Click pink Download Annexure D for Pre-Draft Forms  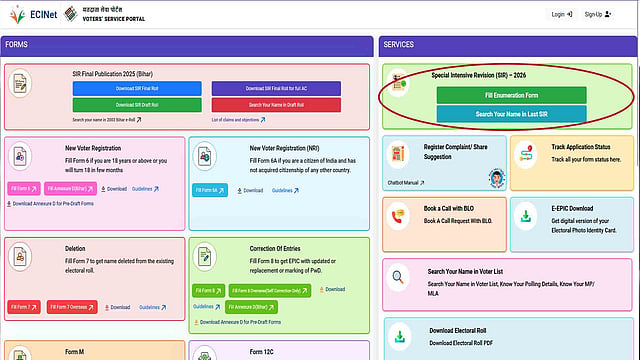click(50, 204)
